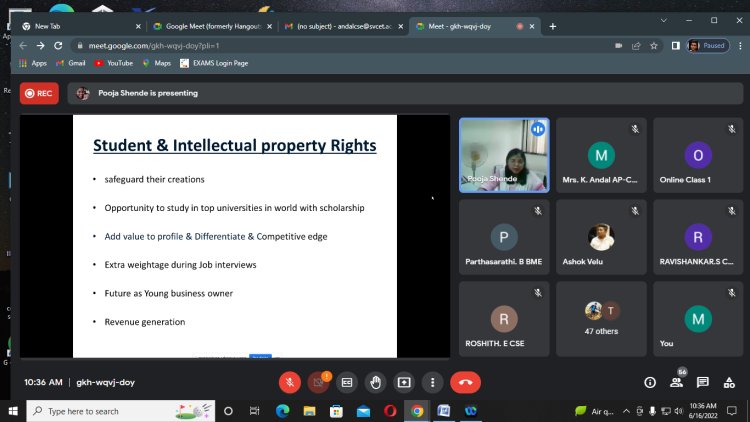Open Apps bookmark shortcut

[x=33, y=63]
